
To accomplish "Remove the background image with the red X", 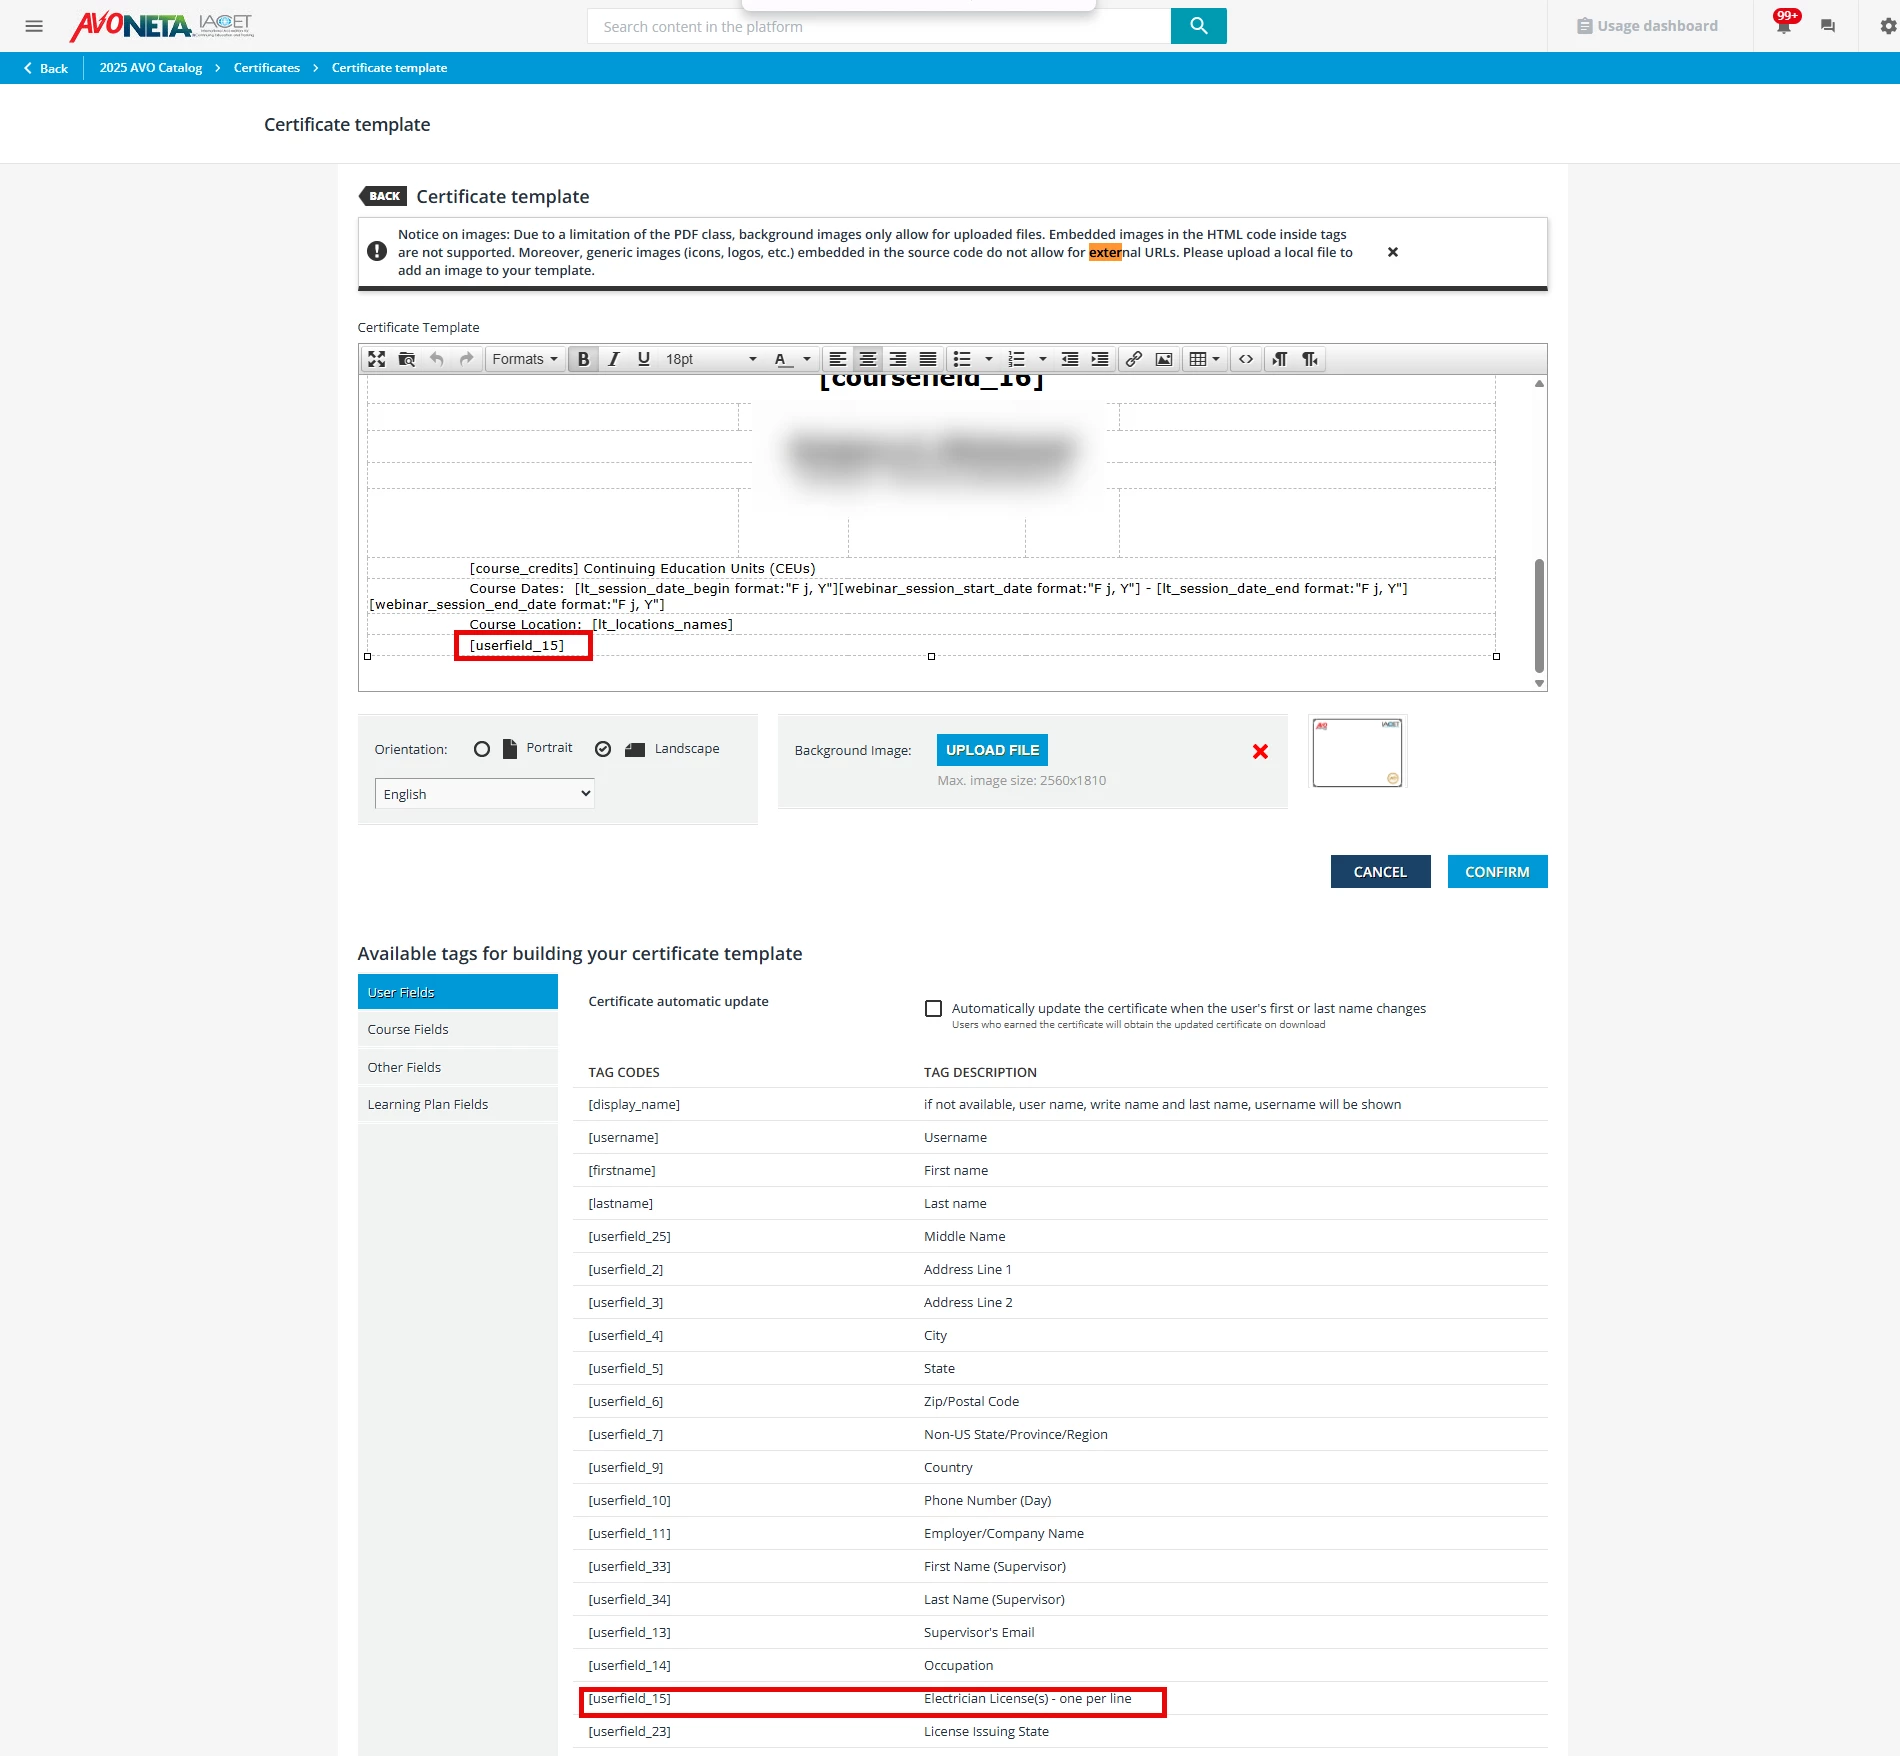I will [x=1260, y=751].
